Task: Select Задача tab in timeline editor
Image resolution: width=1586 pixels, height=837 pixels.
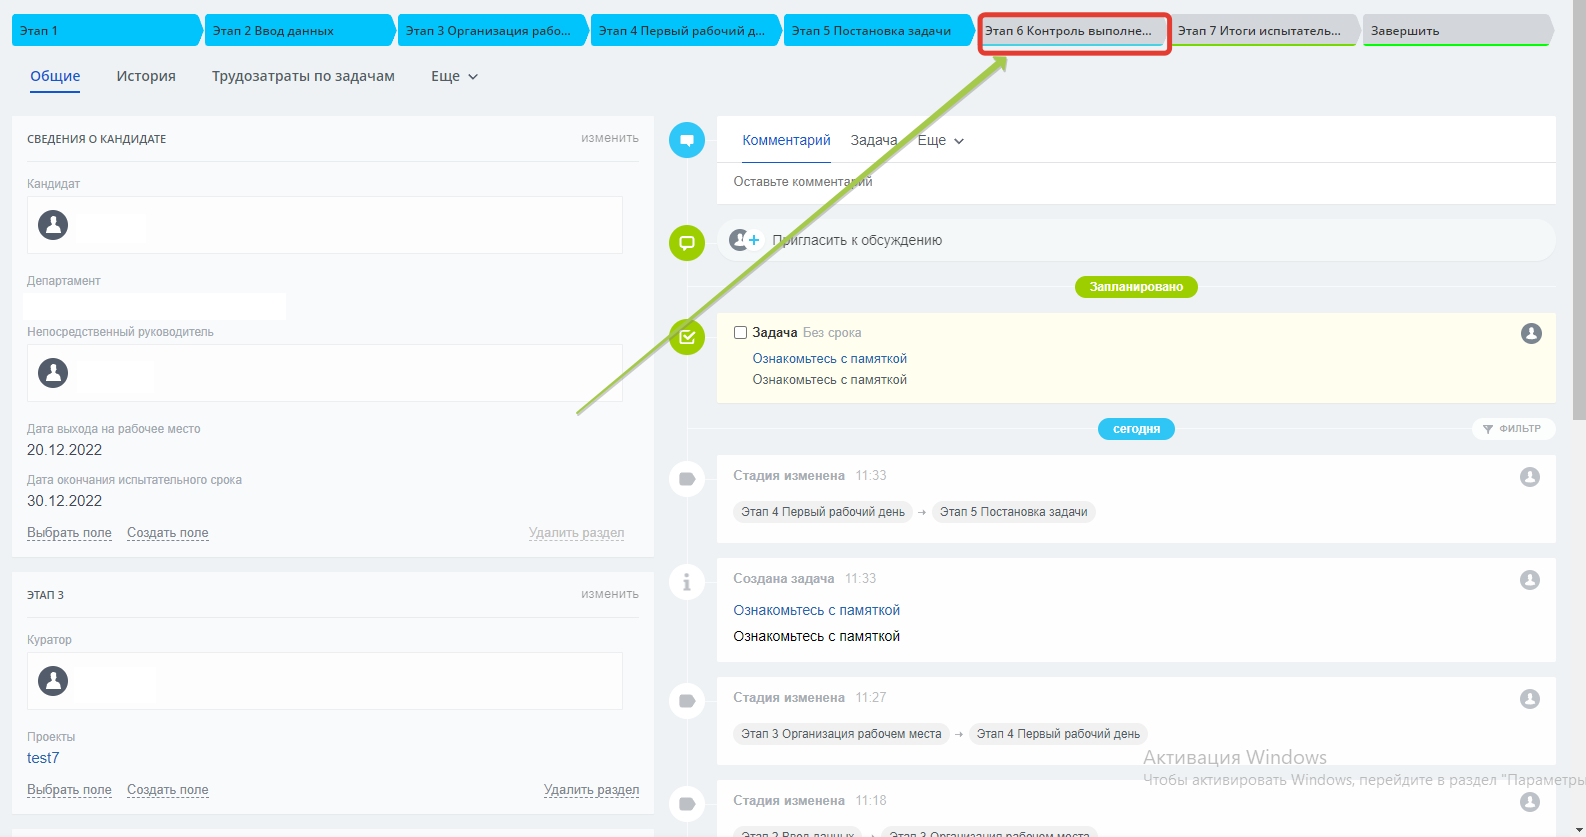Action: pyautogui.click(x=874, y=140)
